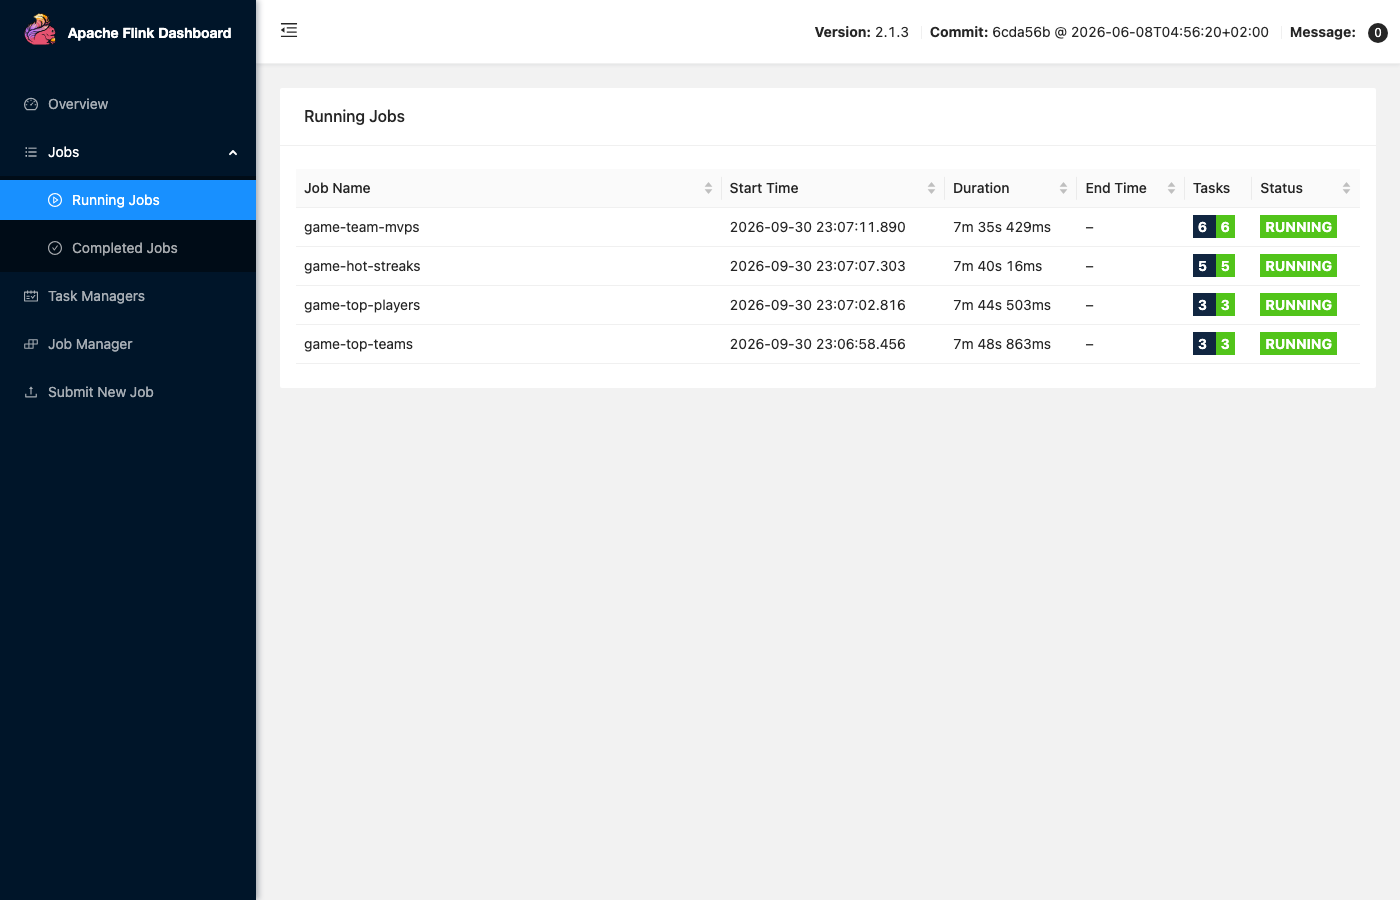The height and width of the screenshot is (900, 1400).
Task: Click green running tasks badge for game-team-mvps
Action: click(1225, 227)
